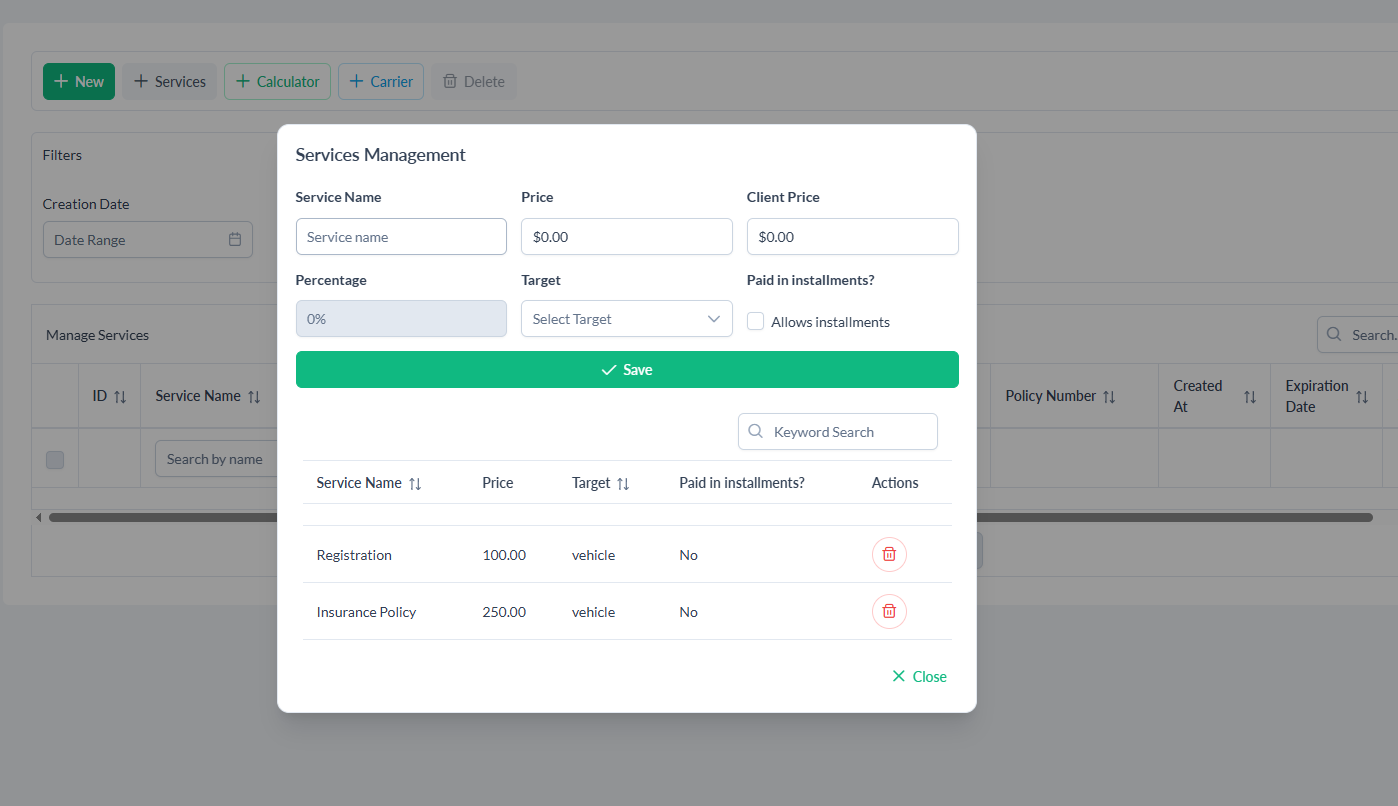Tick the checkbox in the background table row
This screenshot has height=806, width=1398.
55,460
